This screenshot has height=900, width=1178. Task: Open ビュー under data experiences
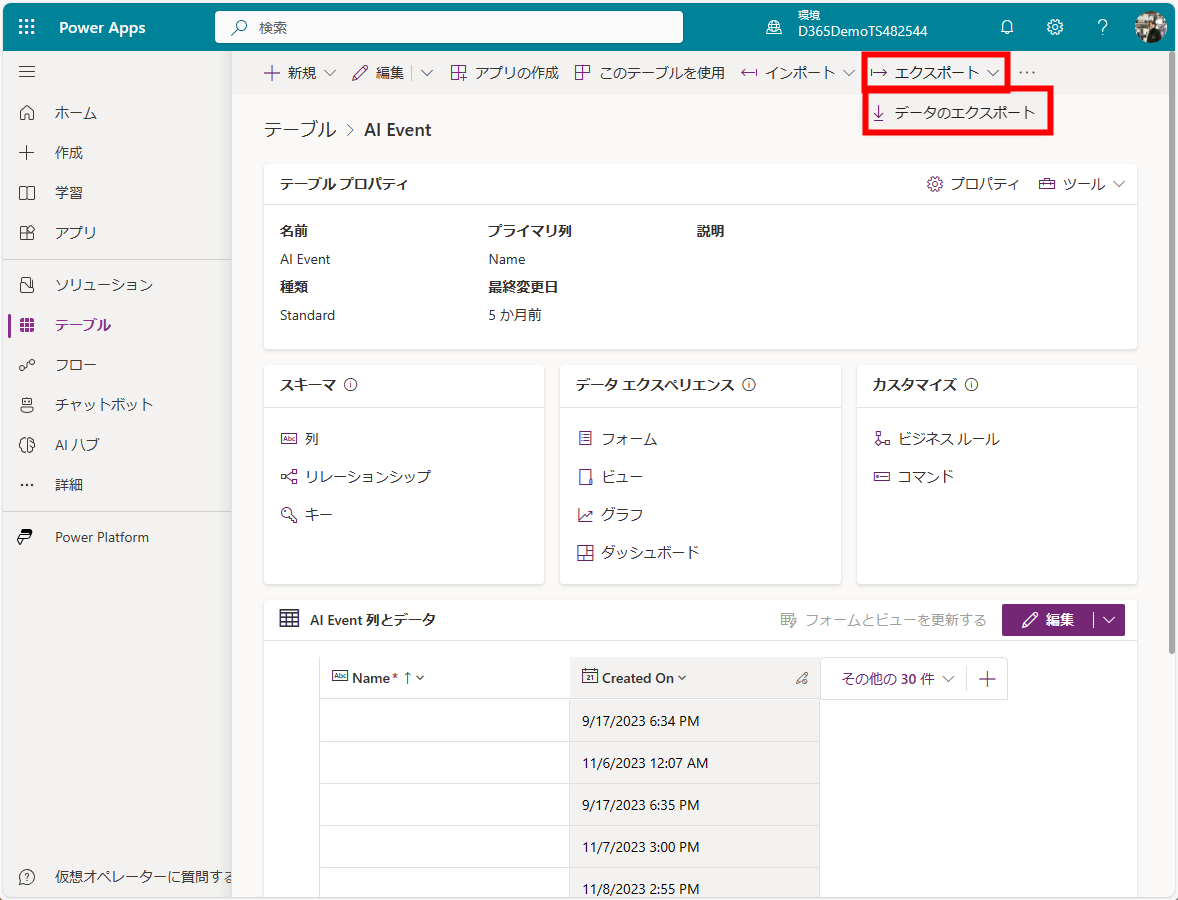pyautogui.click(x=610, y=476)
